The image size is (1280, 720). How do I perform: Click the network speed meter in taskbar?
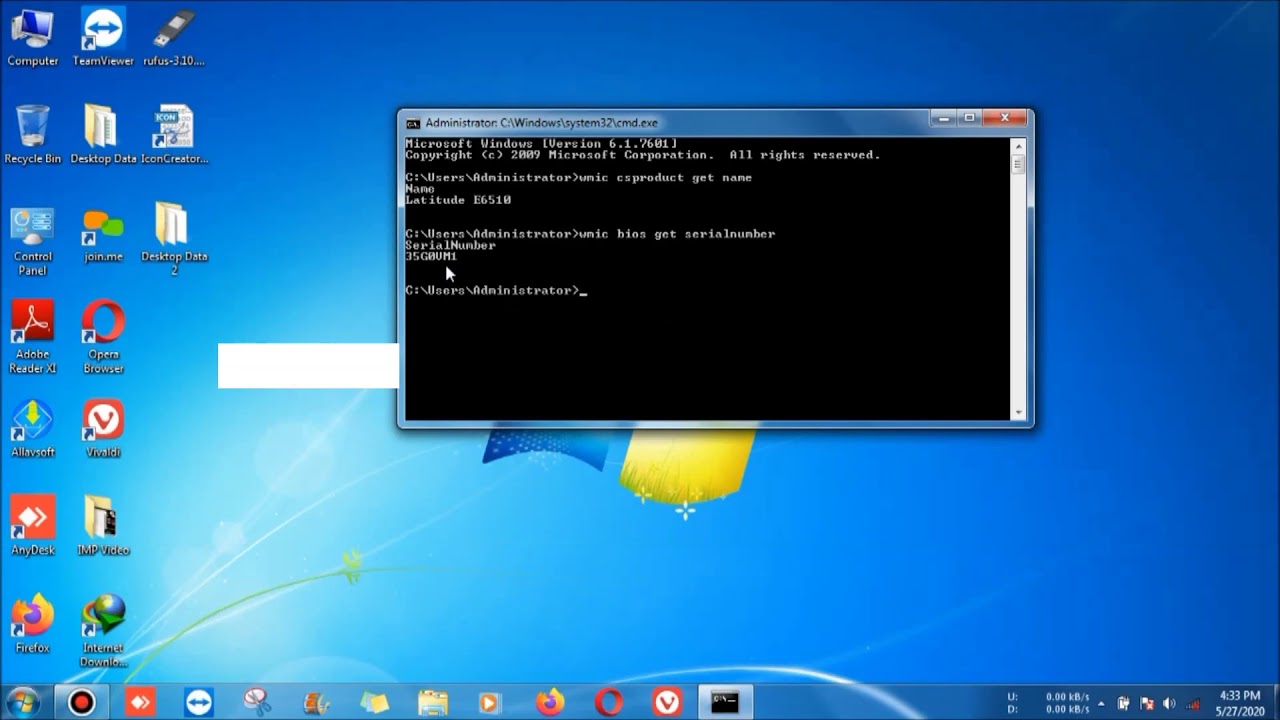click(1048, 703)
